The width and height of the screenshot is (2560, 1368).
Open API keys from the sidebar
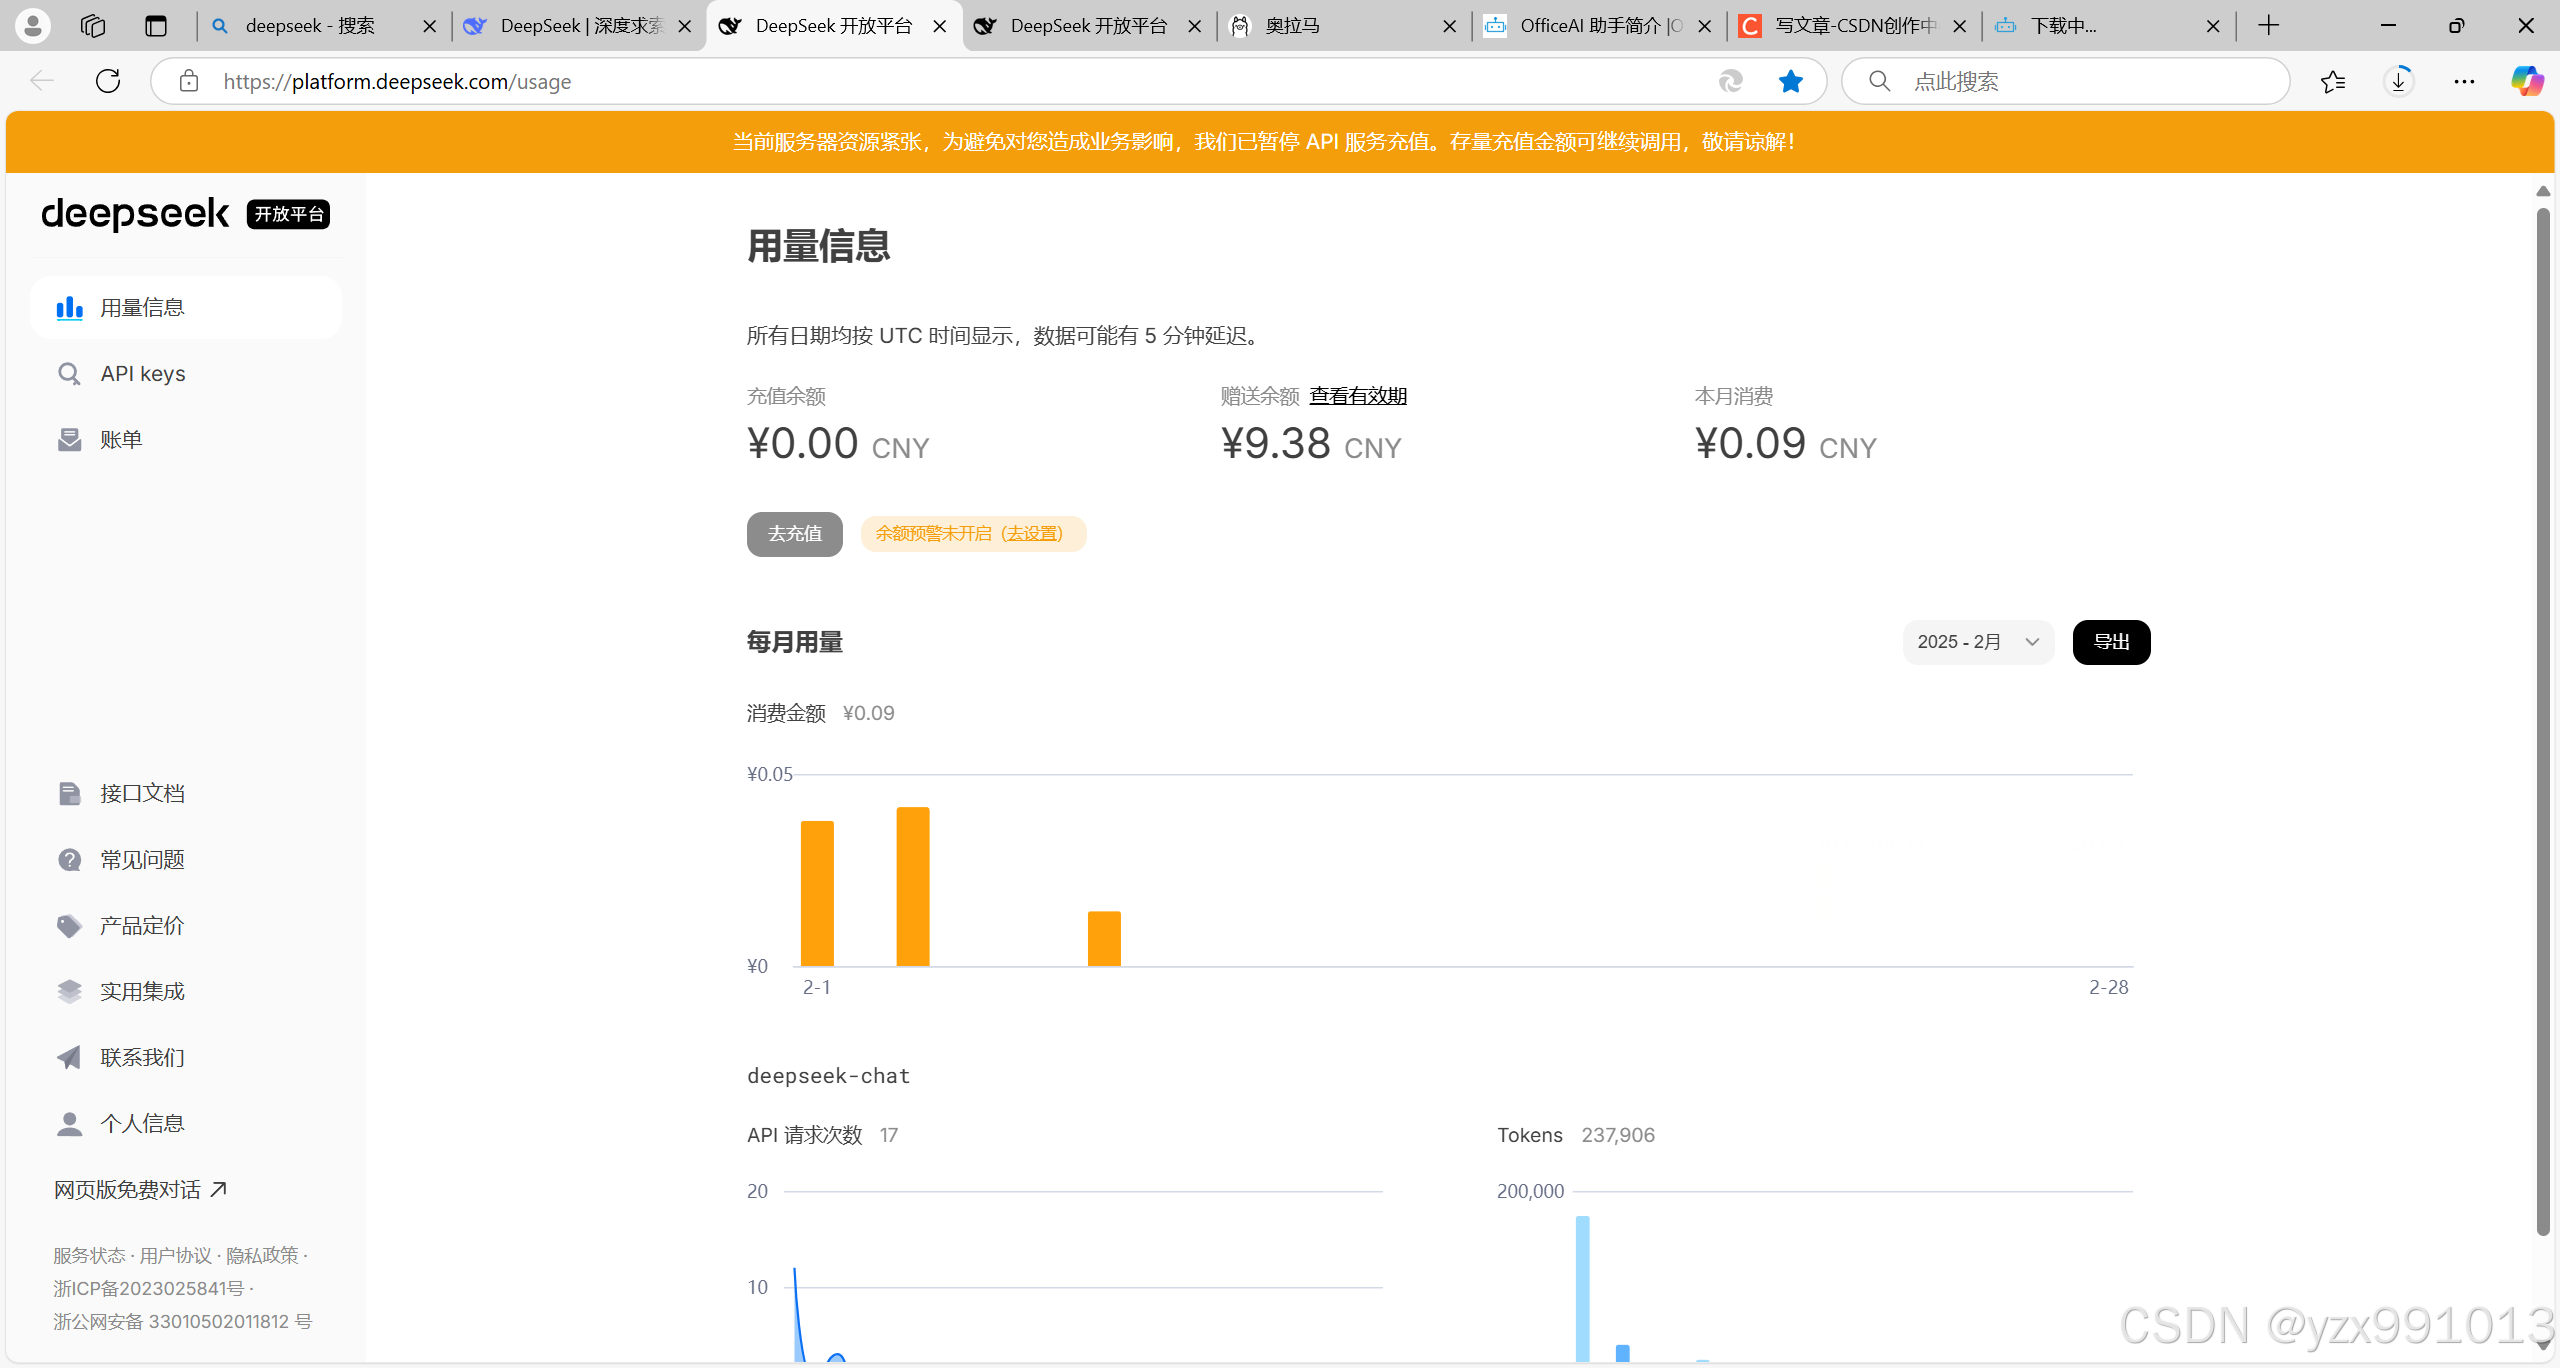coord(143,374)
